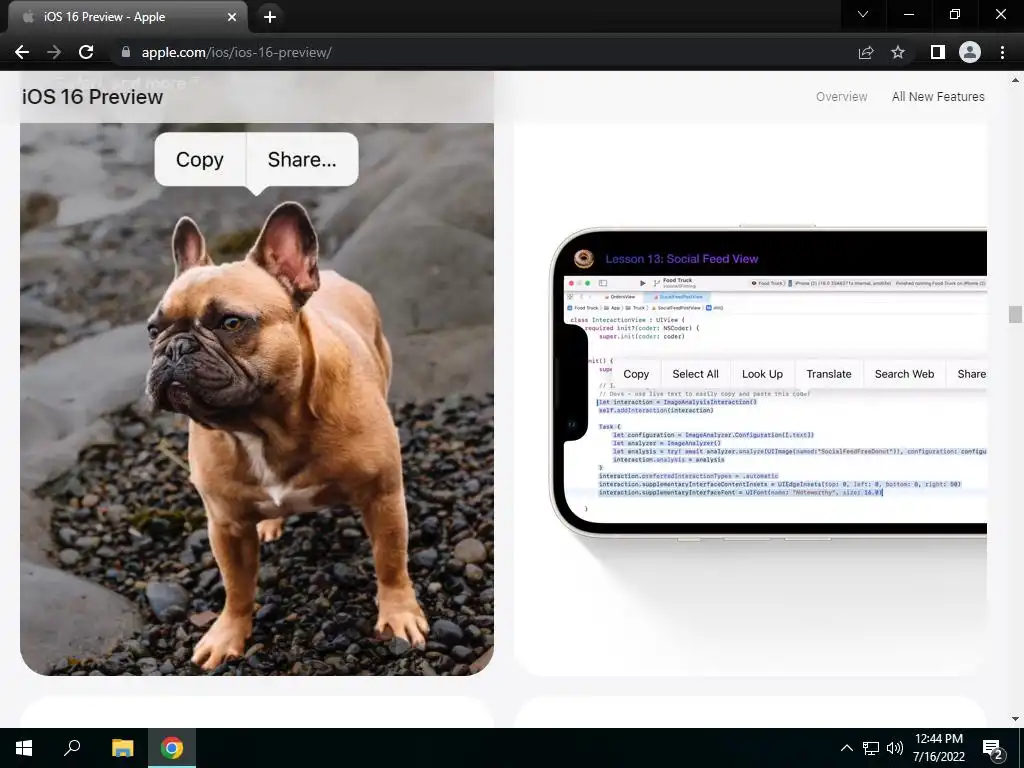The width and height of the screenshot is (1024, 768).
Task: Select the iOS 16 Preview - Apple tab
Action: (127, 17)
